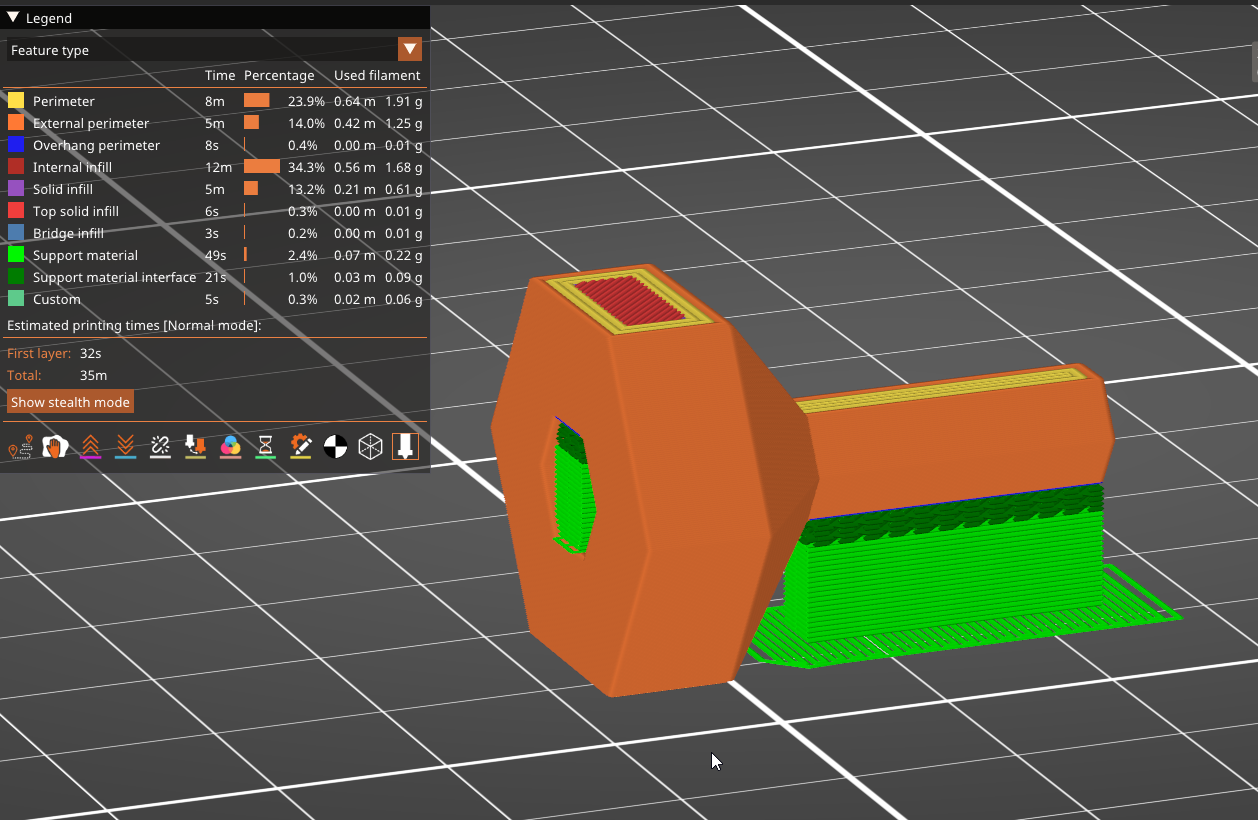This screenshot has height=820, width=1258.
Task: Toggle shells wireframe cube icon
Action: pos(370,447)
